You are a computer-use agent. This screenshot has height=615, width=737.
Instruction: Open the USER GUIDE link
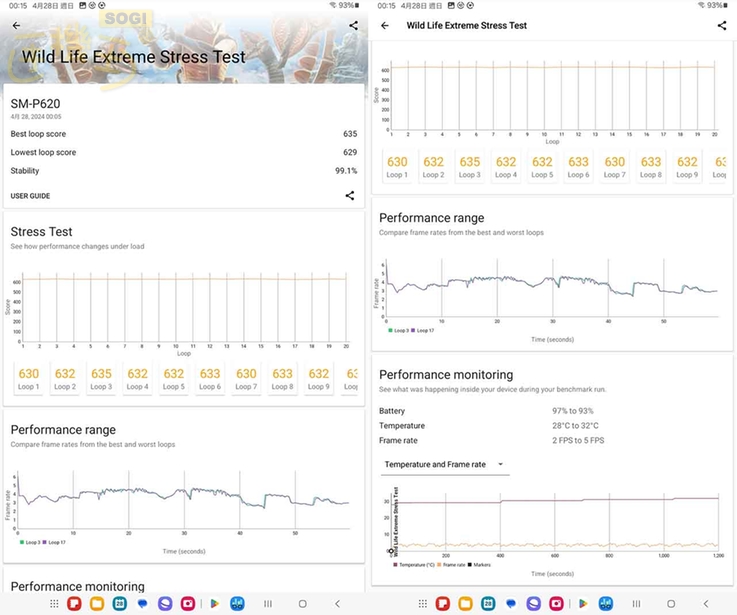tap(30, 196)
